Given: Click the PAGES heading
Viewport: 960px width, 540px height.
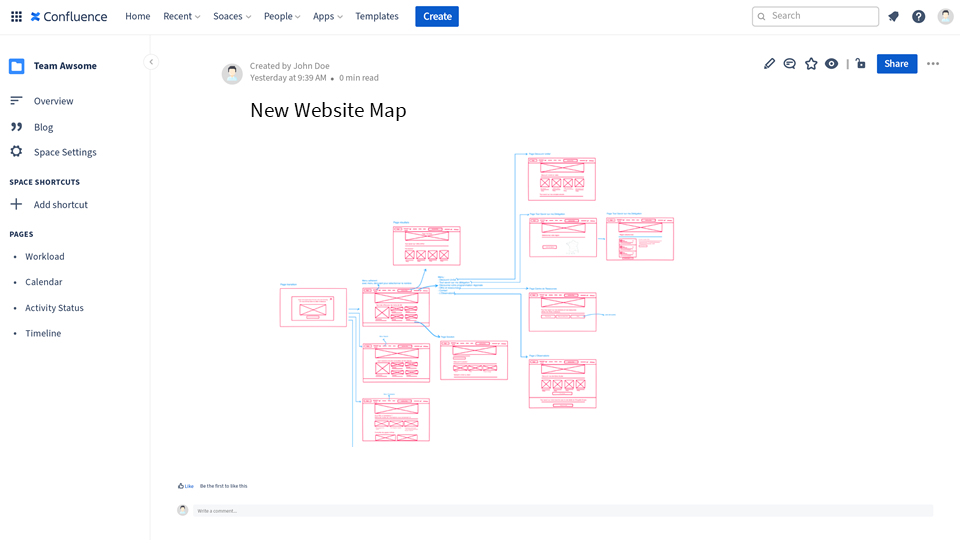Looking at the screenshot, I should [x=21, y=234].
